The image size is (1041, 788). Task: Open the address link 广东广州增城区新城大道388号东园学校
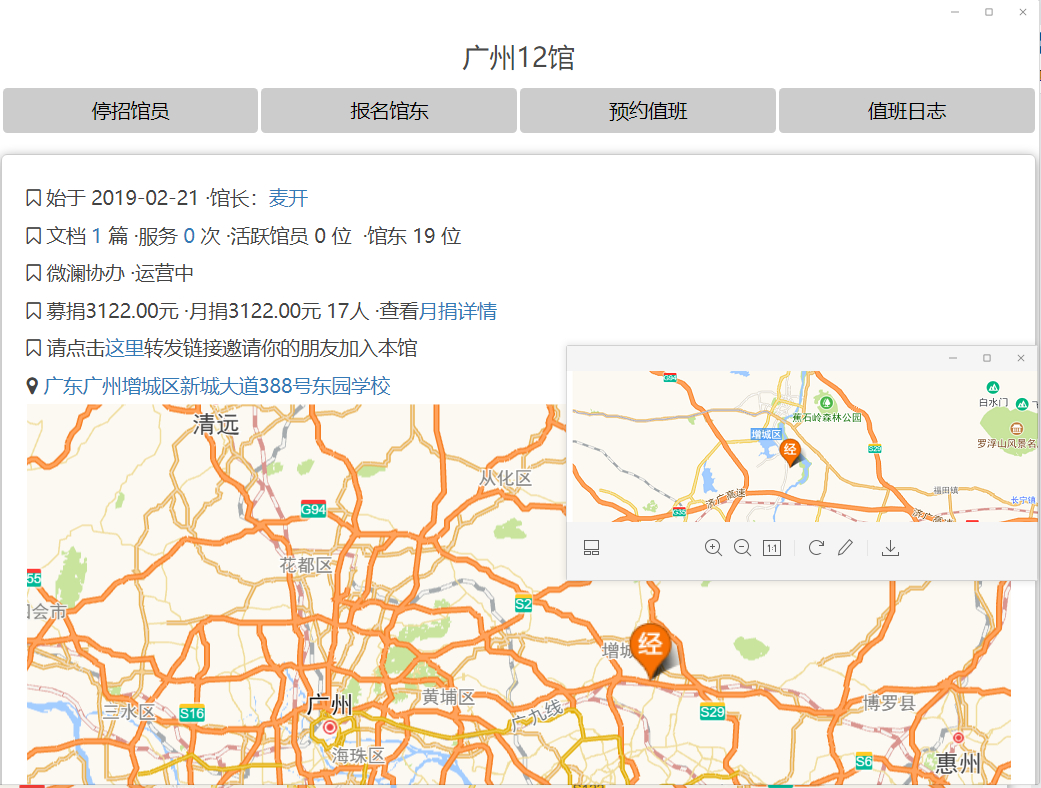pos(217,386)
